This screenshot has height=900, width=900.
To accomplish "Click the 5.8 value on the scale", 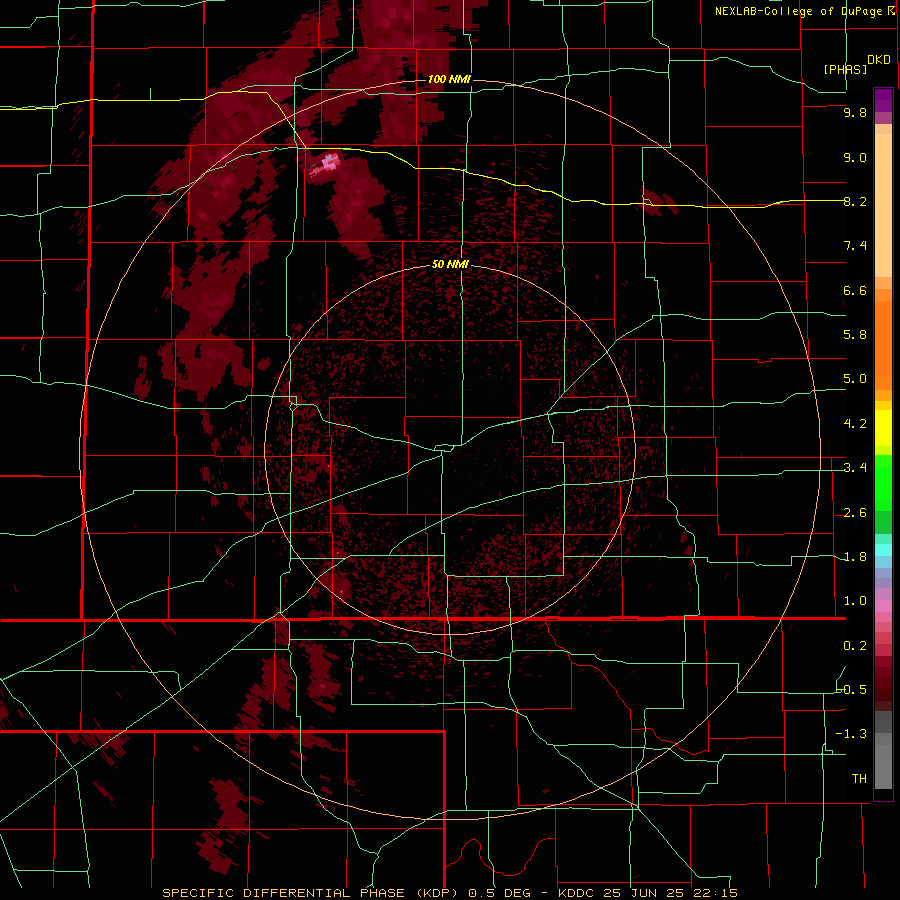I will (855, 335).
